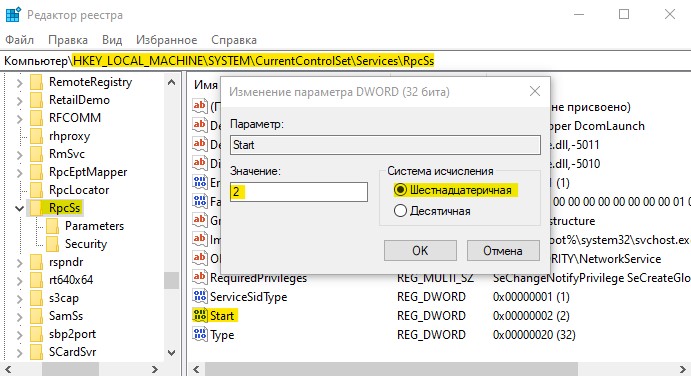Open the Вид menu
This screenshot has height=376, width=691.
[112, 40]
